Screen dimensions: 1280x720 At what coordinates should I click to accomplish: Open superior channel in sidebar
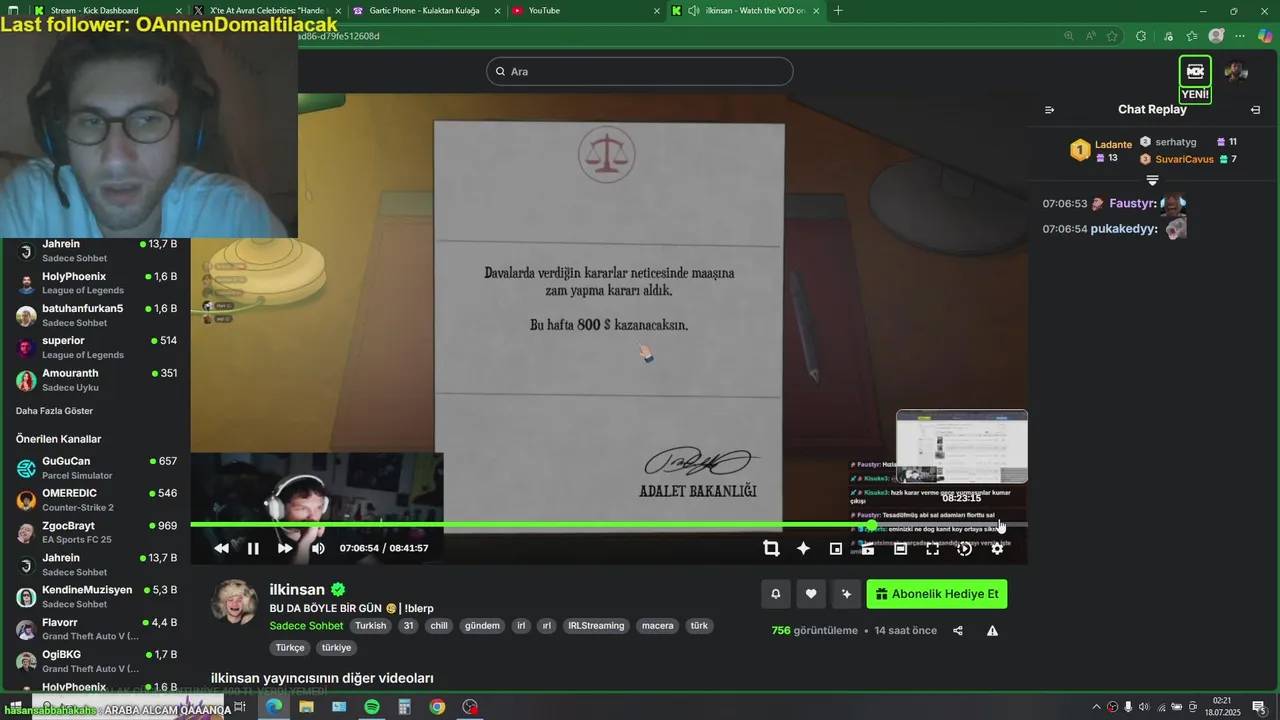[x=96, y=347]
